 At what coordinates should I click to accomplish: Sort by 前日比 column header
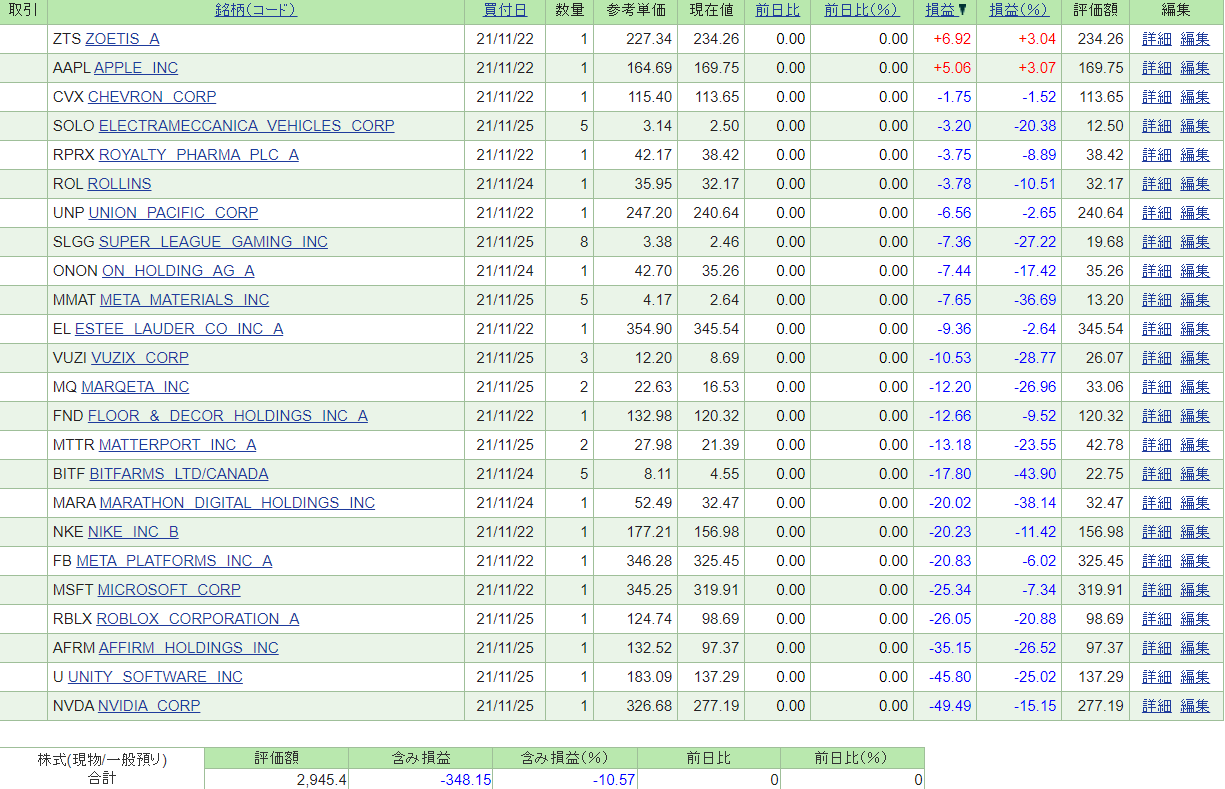point(777,10)
